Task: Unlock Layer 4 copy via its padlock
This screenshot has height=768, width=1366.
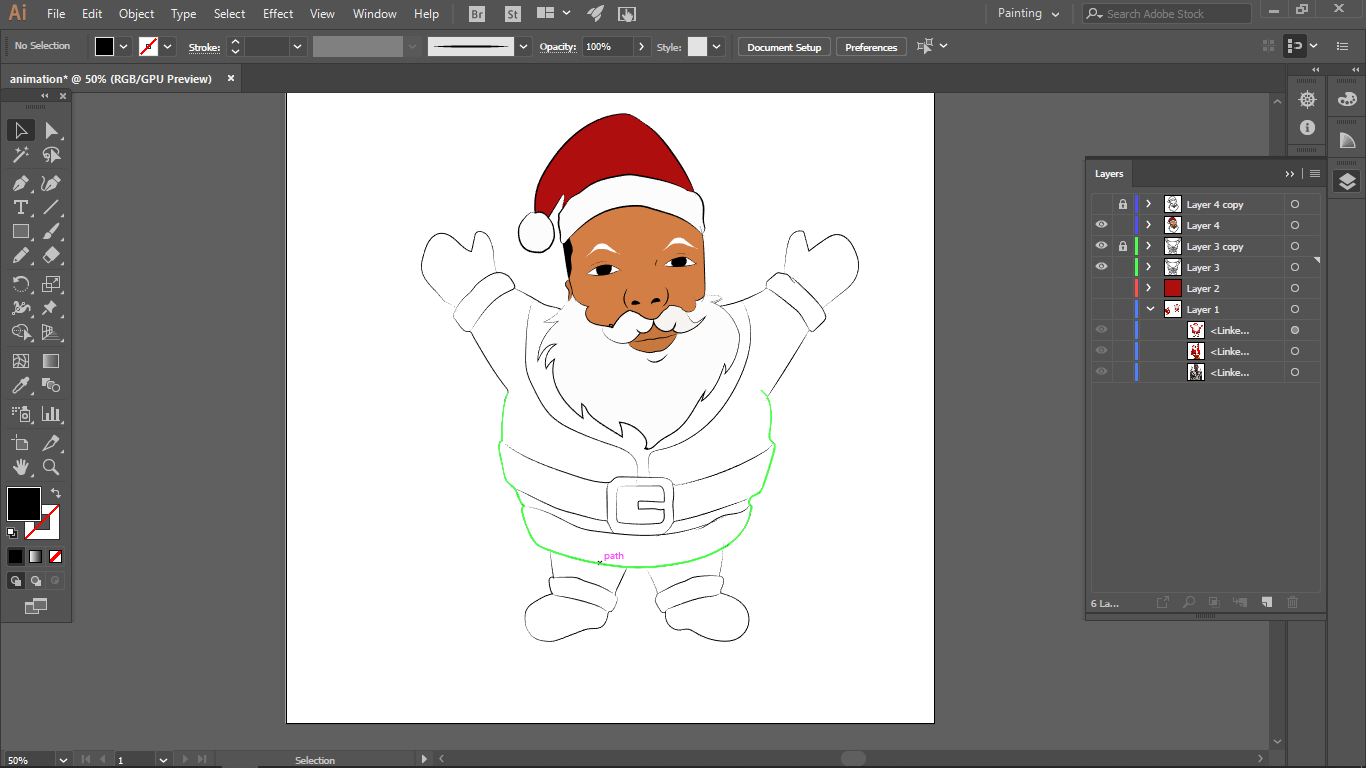Action: (x=1122, y=203)
